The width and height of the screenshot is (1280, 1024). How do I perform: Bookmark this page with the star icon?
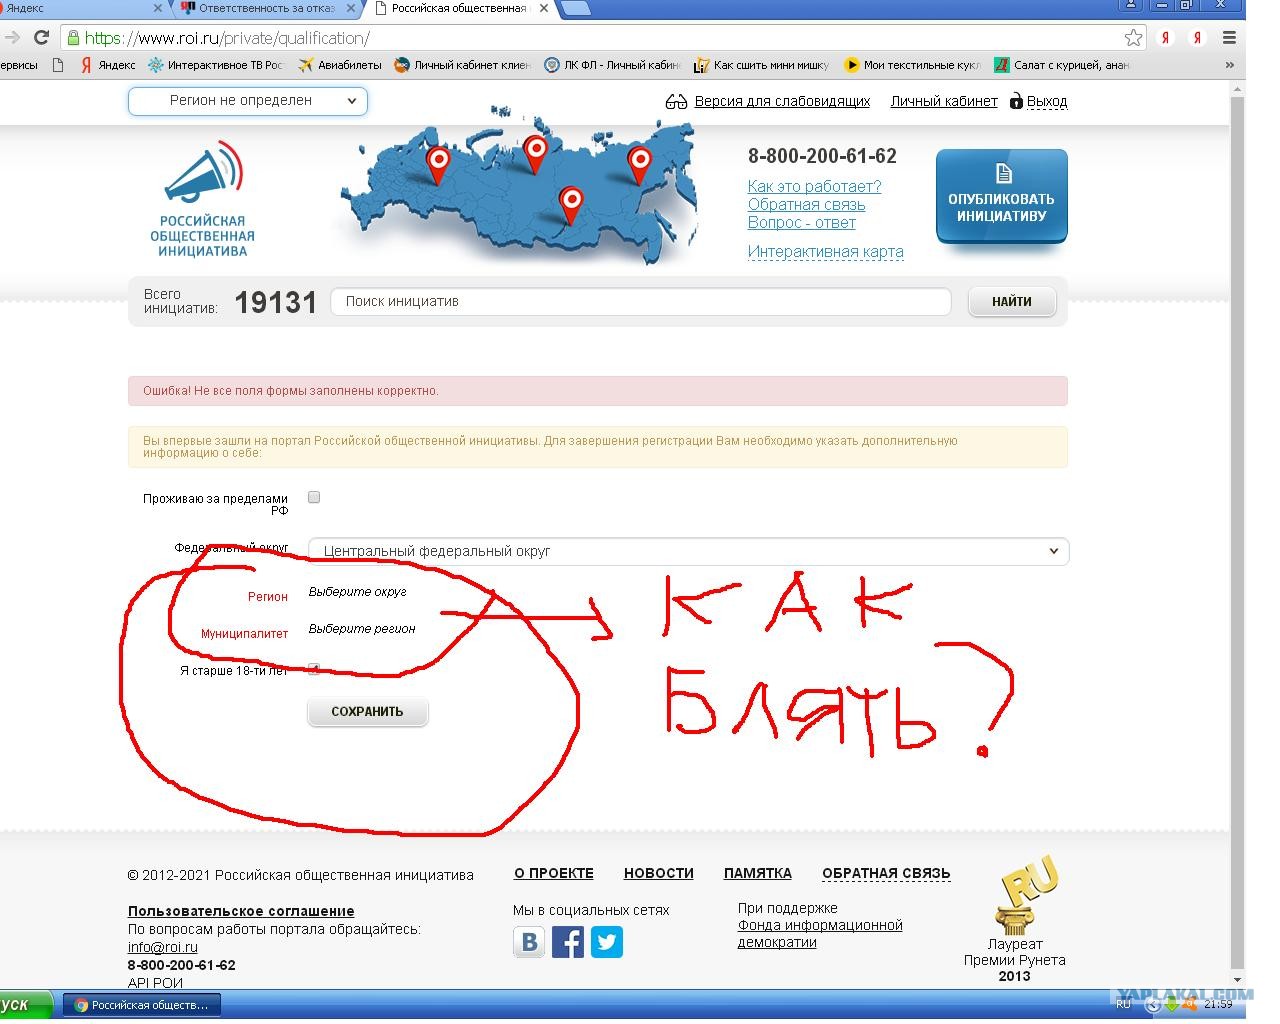tap(1133, 38)
